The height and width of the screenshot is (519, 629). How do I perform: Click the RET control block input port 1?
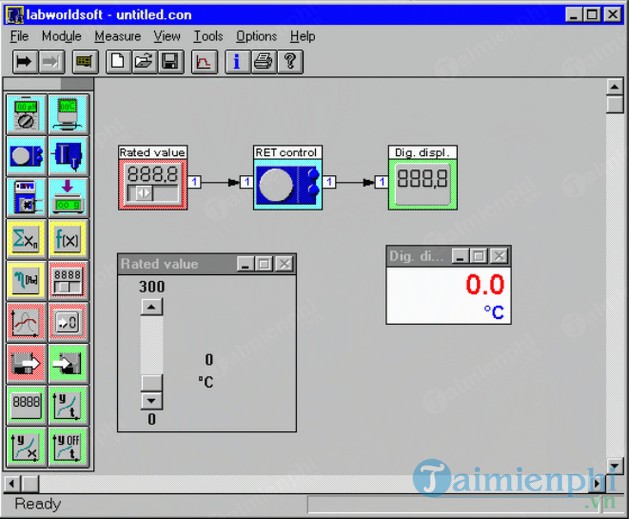coord(247,182)
